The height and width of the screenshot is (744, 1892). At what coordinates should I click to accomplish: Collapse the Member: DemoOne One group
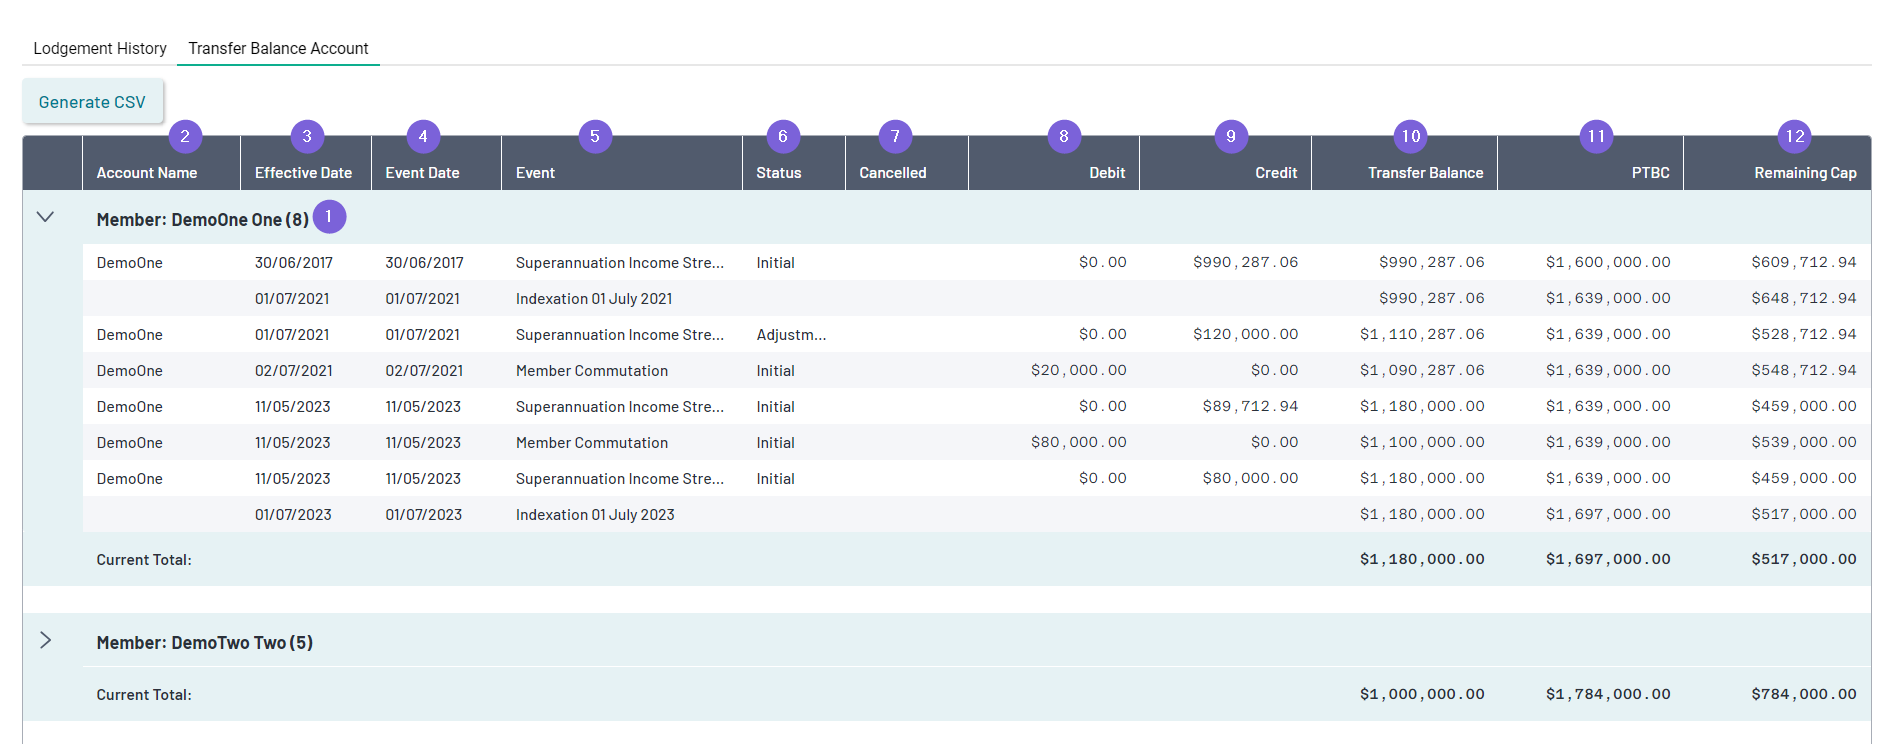45,217
